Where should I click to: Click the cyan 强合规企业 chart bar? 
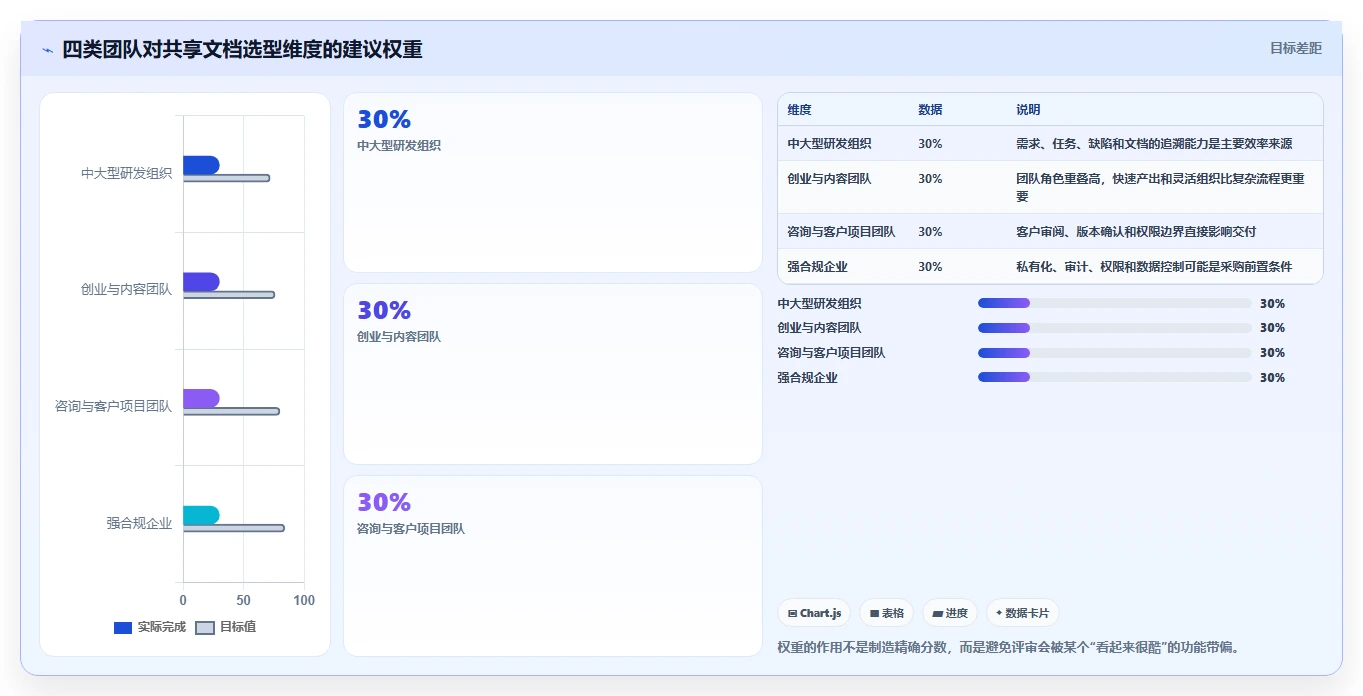pos(201,515)
